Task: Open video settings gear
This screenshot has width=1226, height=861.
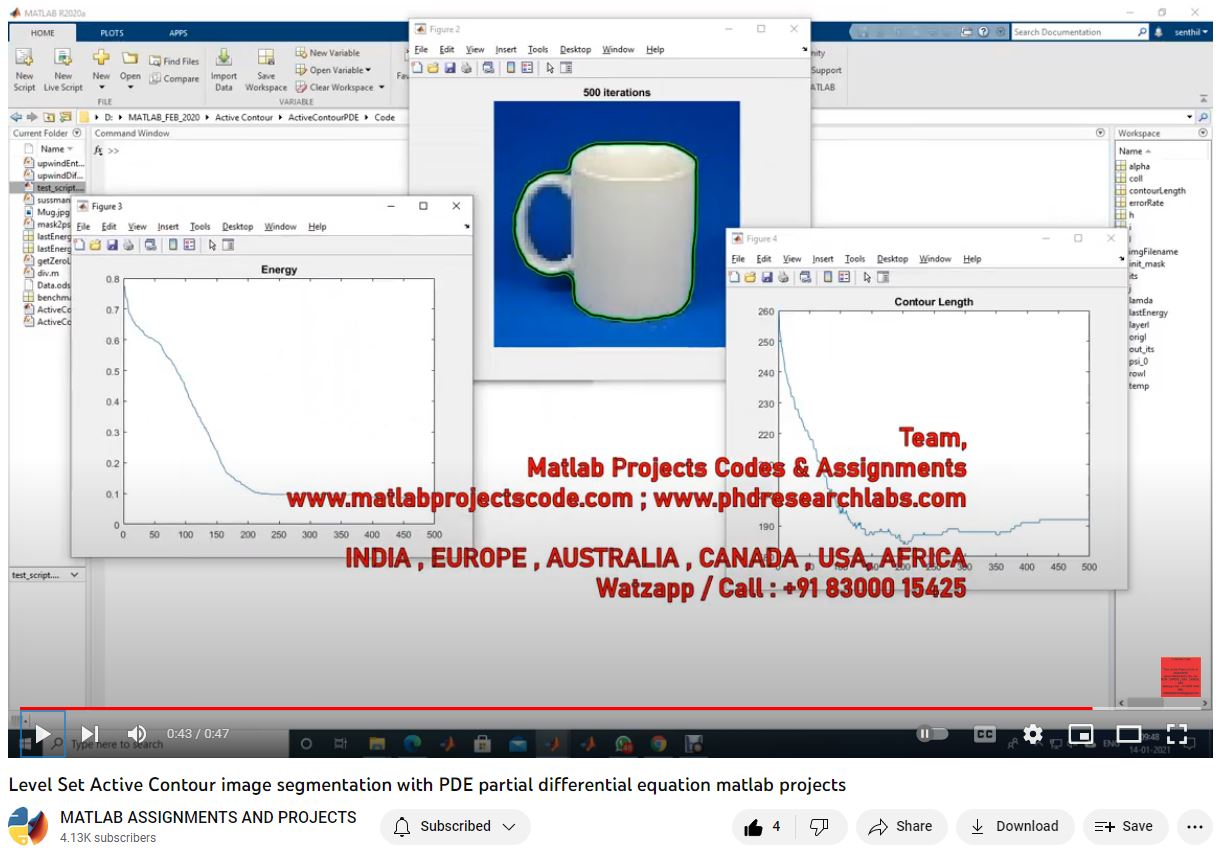Action: point(1033,734)
